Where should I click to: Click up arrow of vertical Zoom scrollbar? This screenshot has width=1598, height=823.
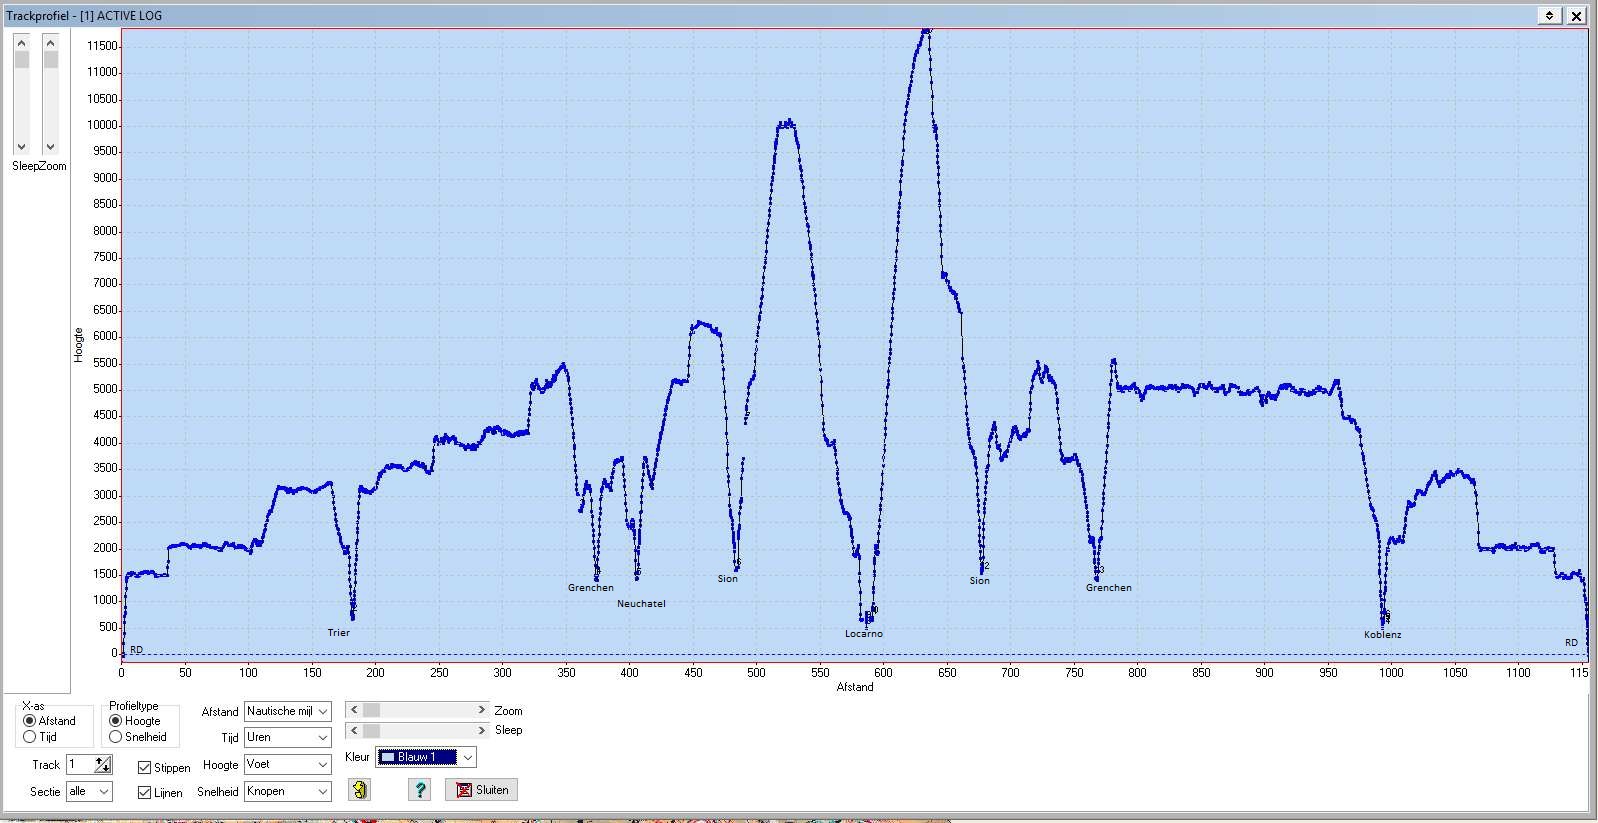pyautogui.click(x=51, y=43)
